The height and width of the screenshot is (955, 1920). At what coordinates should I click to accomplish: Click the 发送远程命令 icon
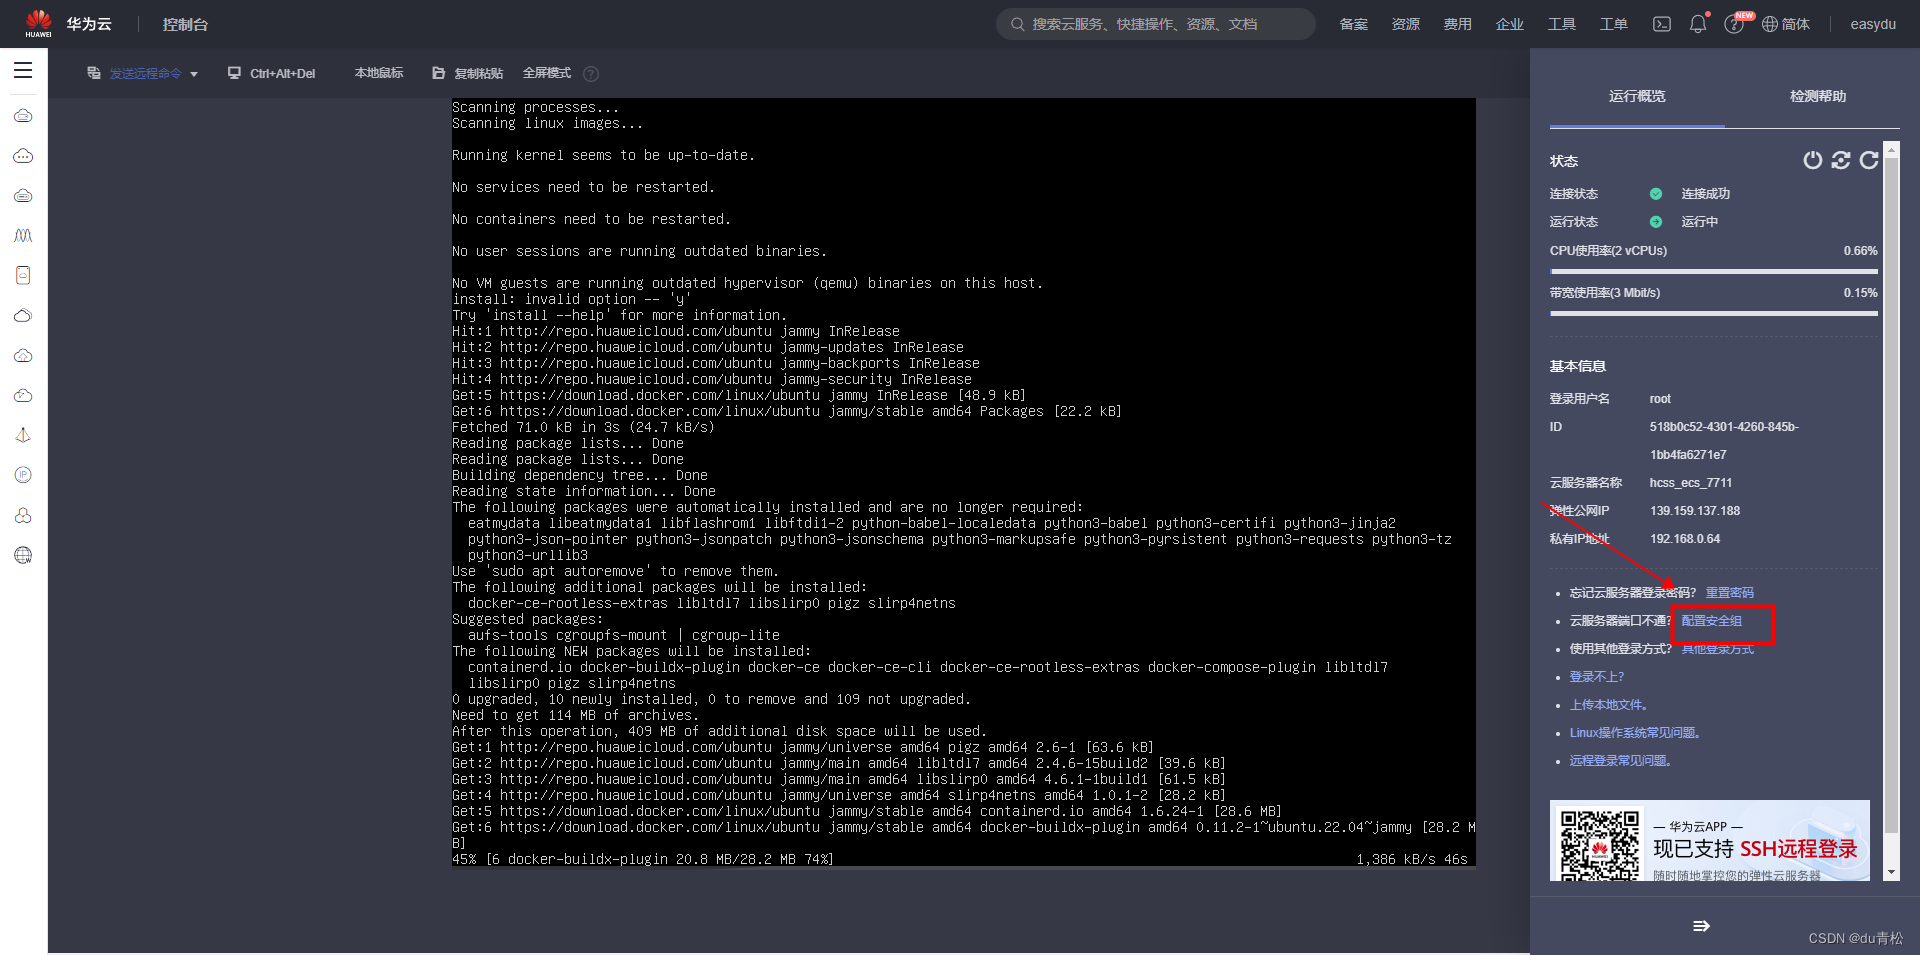click(x=94, y=73)
